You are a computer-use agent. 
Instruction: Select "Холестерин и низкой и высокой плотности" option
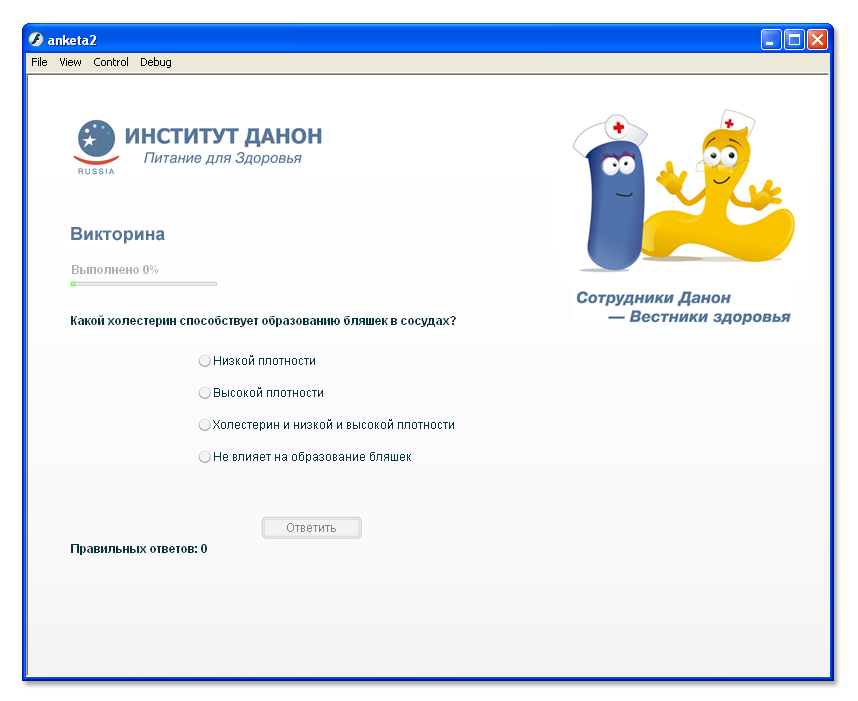(x=204, y=424)
